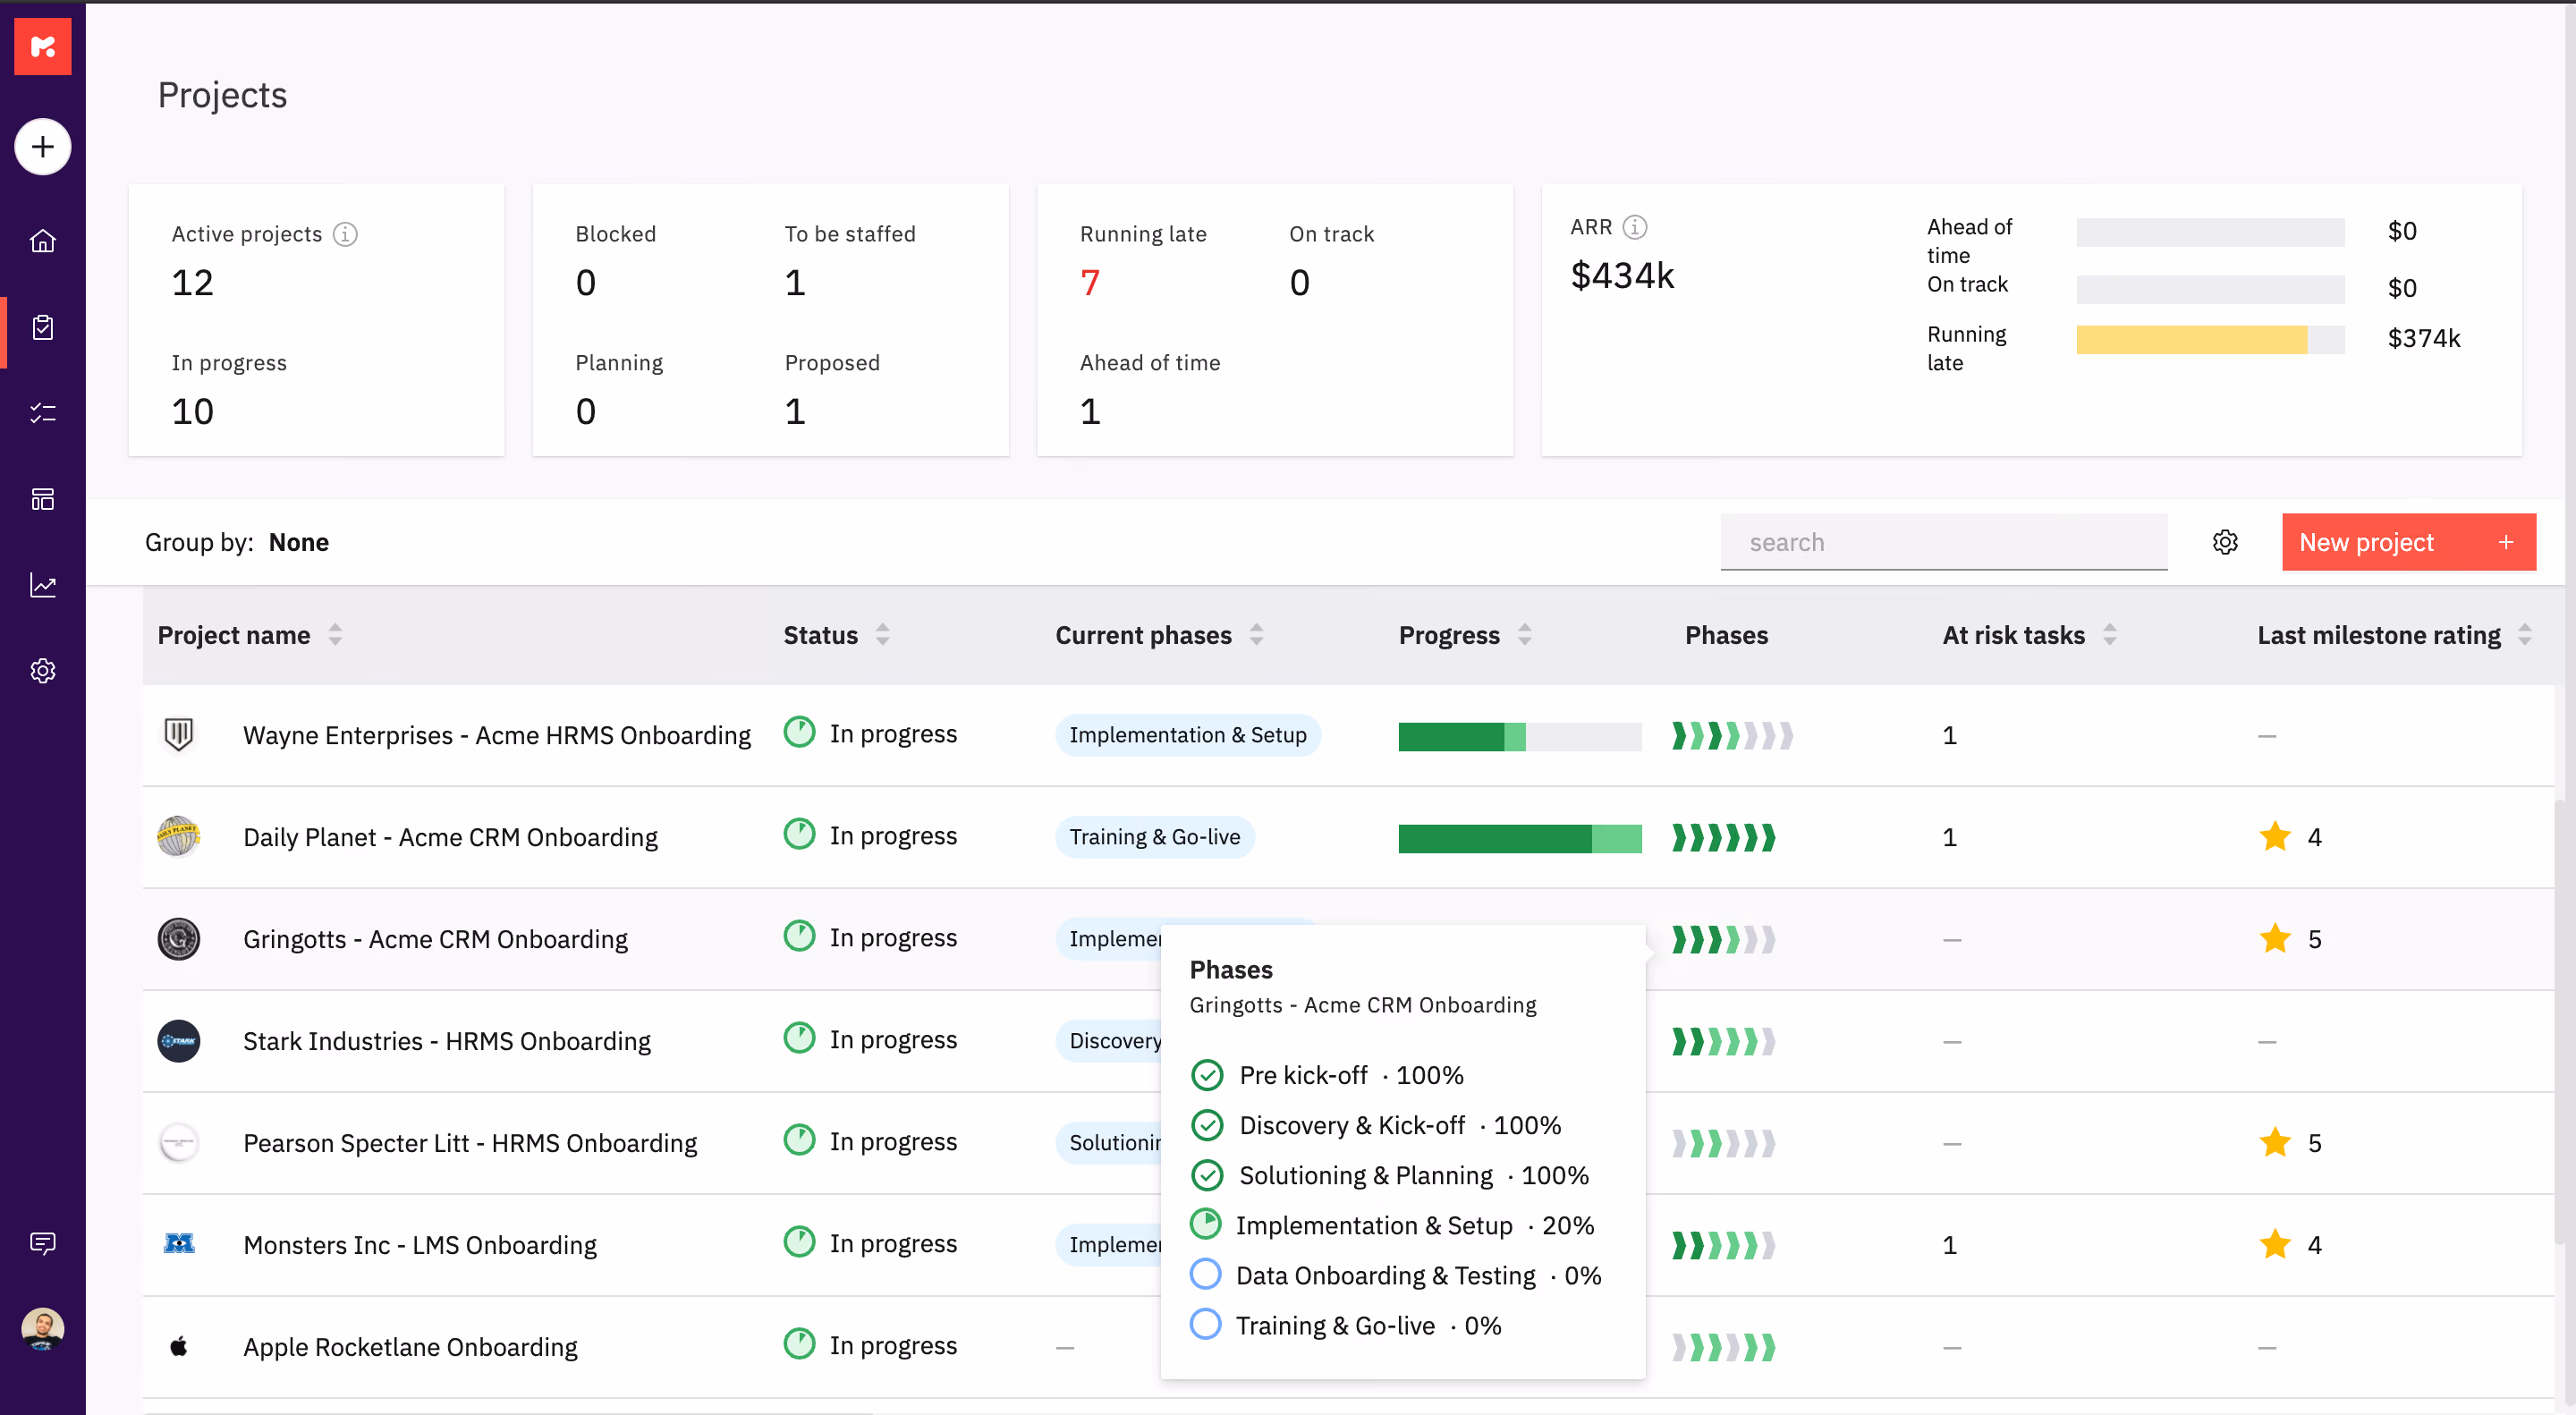The image size is (2576, 1415).
Task: Open the templates layout icon in sidebar
Action: tap(43, 499)
